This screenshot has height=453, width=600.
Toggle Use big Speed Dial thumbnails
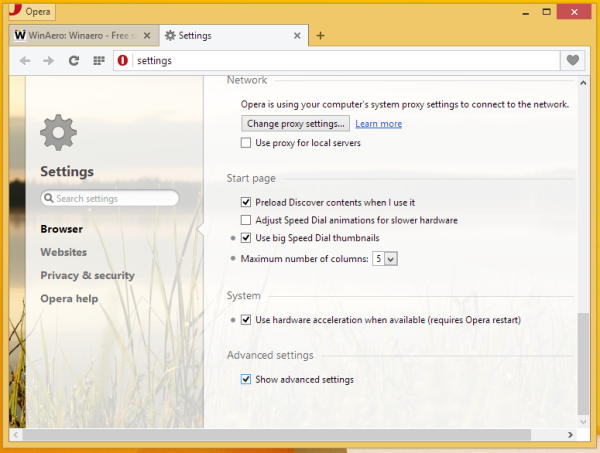click(246, 238)
